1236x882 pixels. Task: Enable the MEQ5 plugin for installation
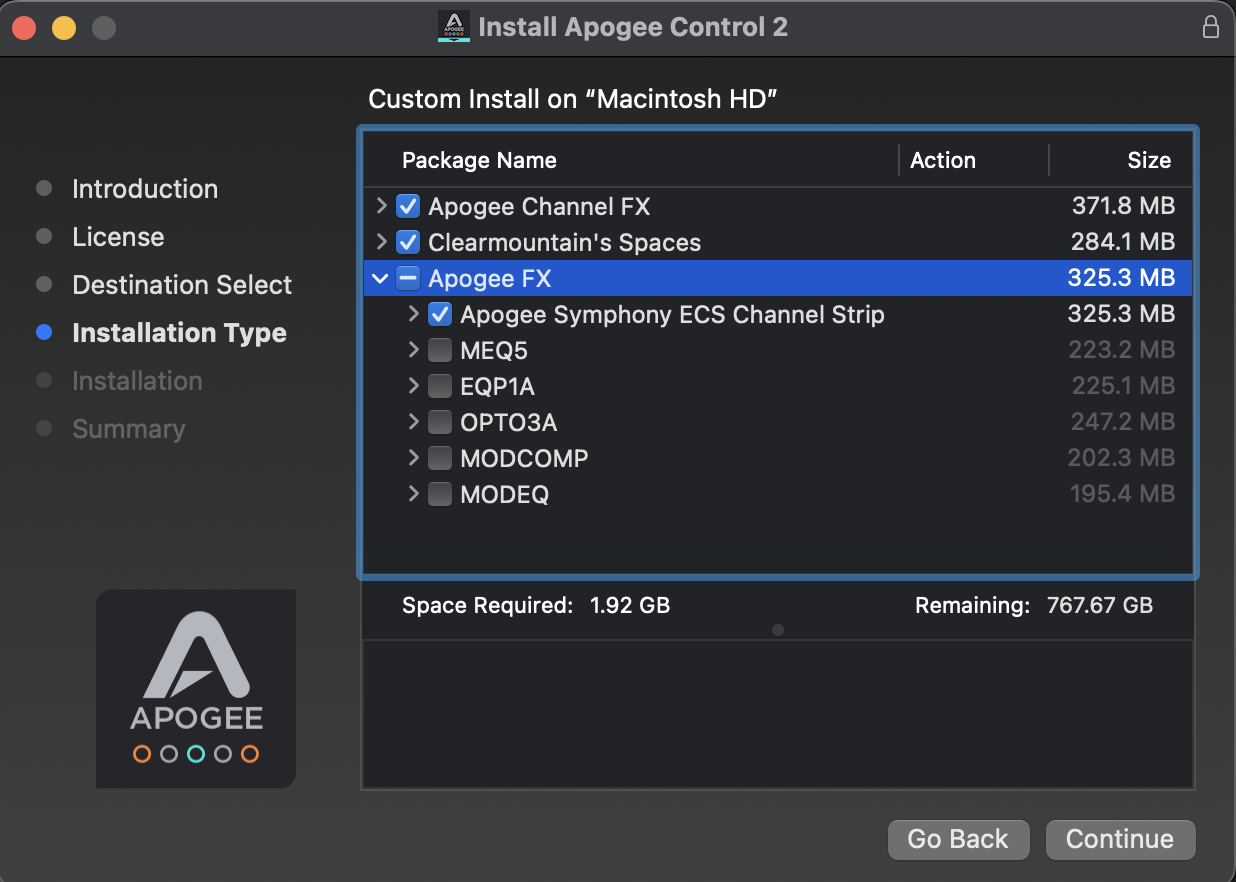pos(439,350)
